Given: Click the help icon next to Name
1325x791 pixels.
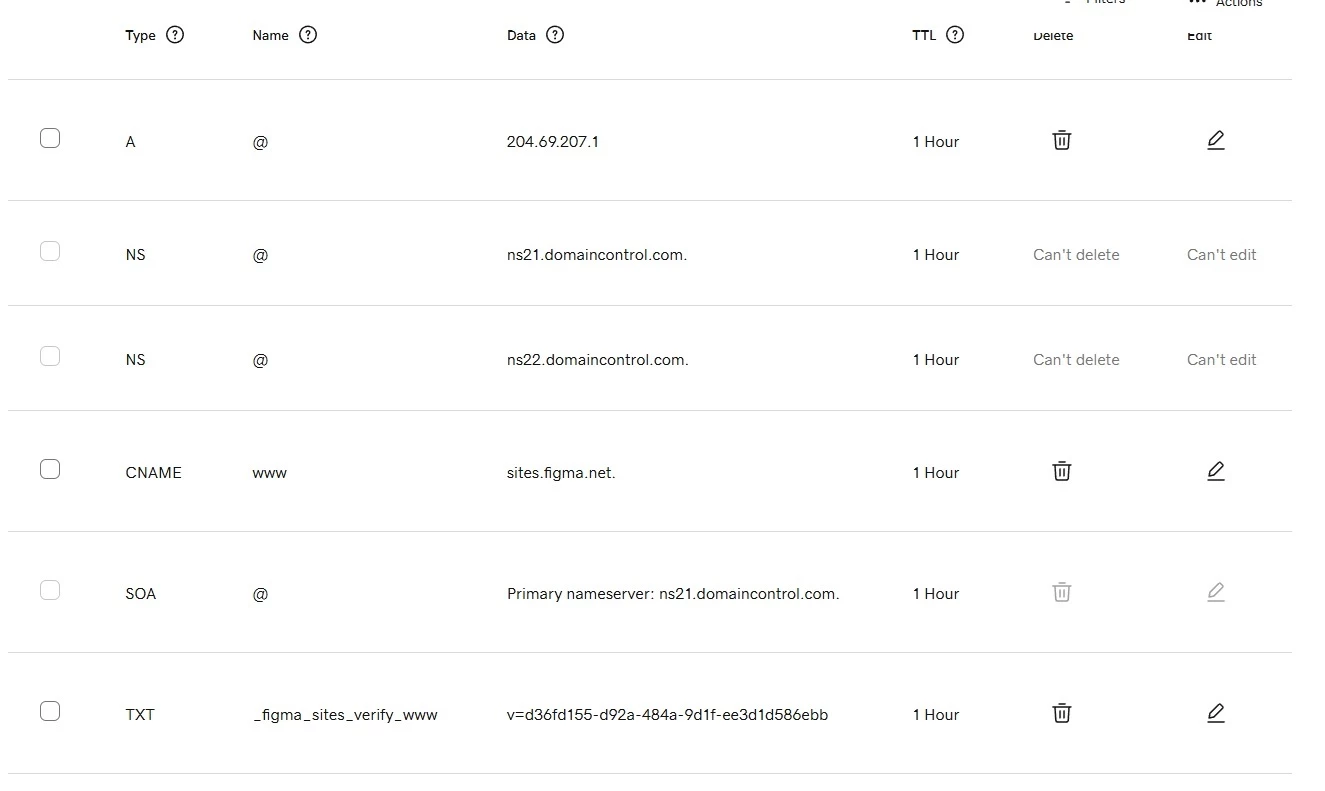Looking at the screenshot, I should click(308, 35).
